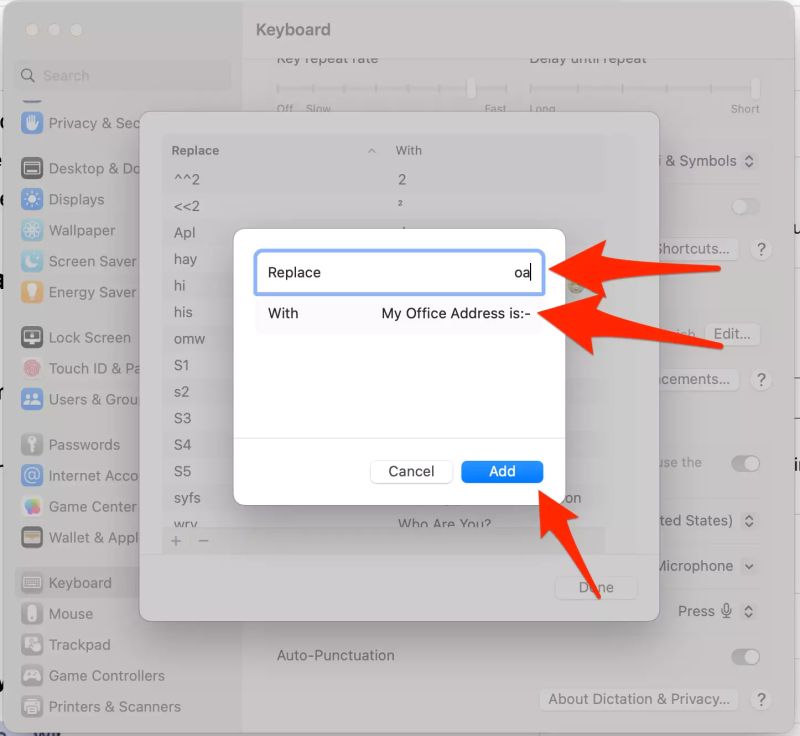Click Printers & Scanners icon
This screenshot has height=736, width=800.
point(32,706)
